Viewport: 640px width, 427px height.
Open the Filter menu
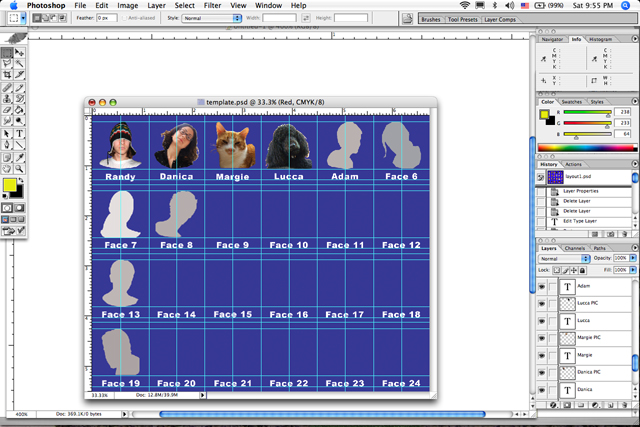pos(212,5)
